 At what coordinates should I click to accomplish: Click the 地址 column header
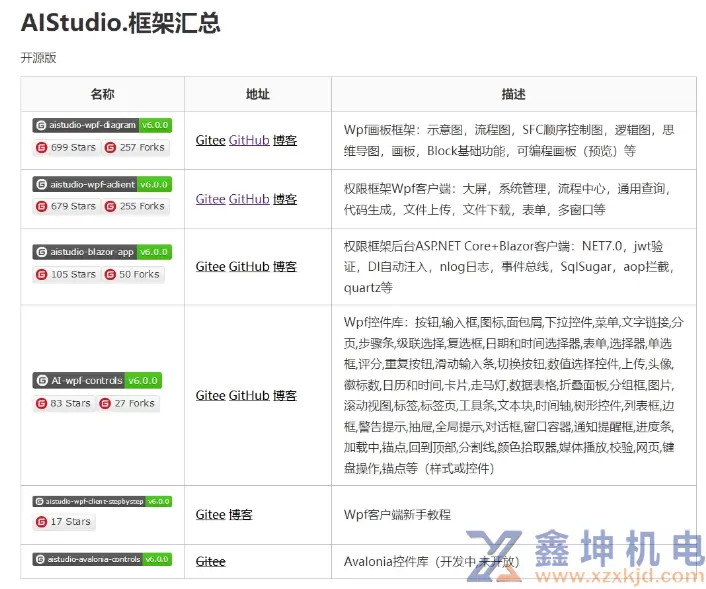tap(258, 94)
